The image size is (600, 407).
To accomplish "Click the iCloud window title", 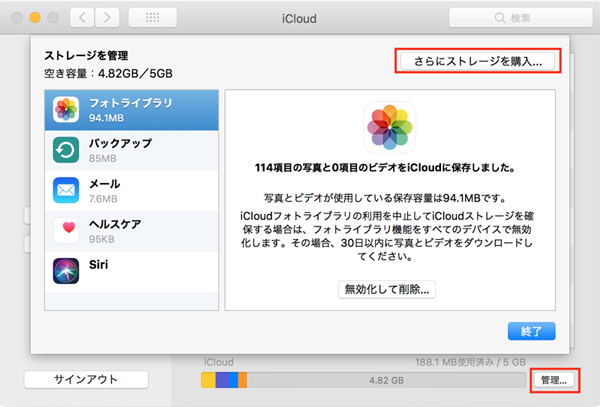I will pos(299,18).
